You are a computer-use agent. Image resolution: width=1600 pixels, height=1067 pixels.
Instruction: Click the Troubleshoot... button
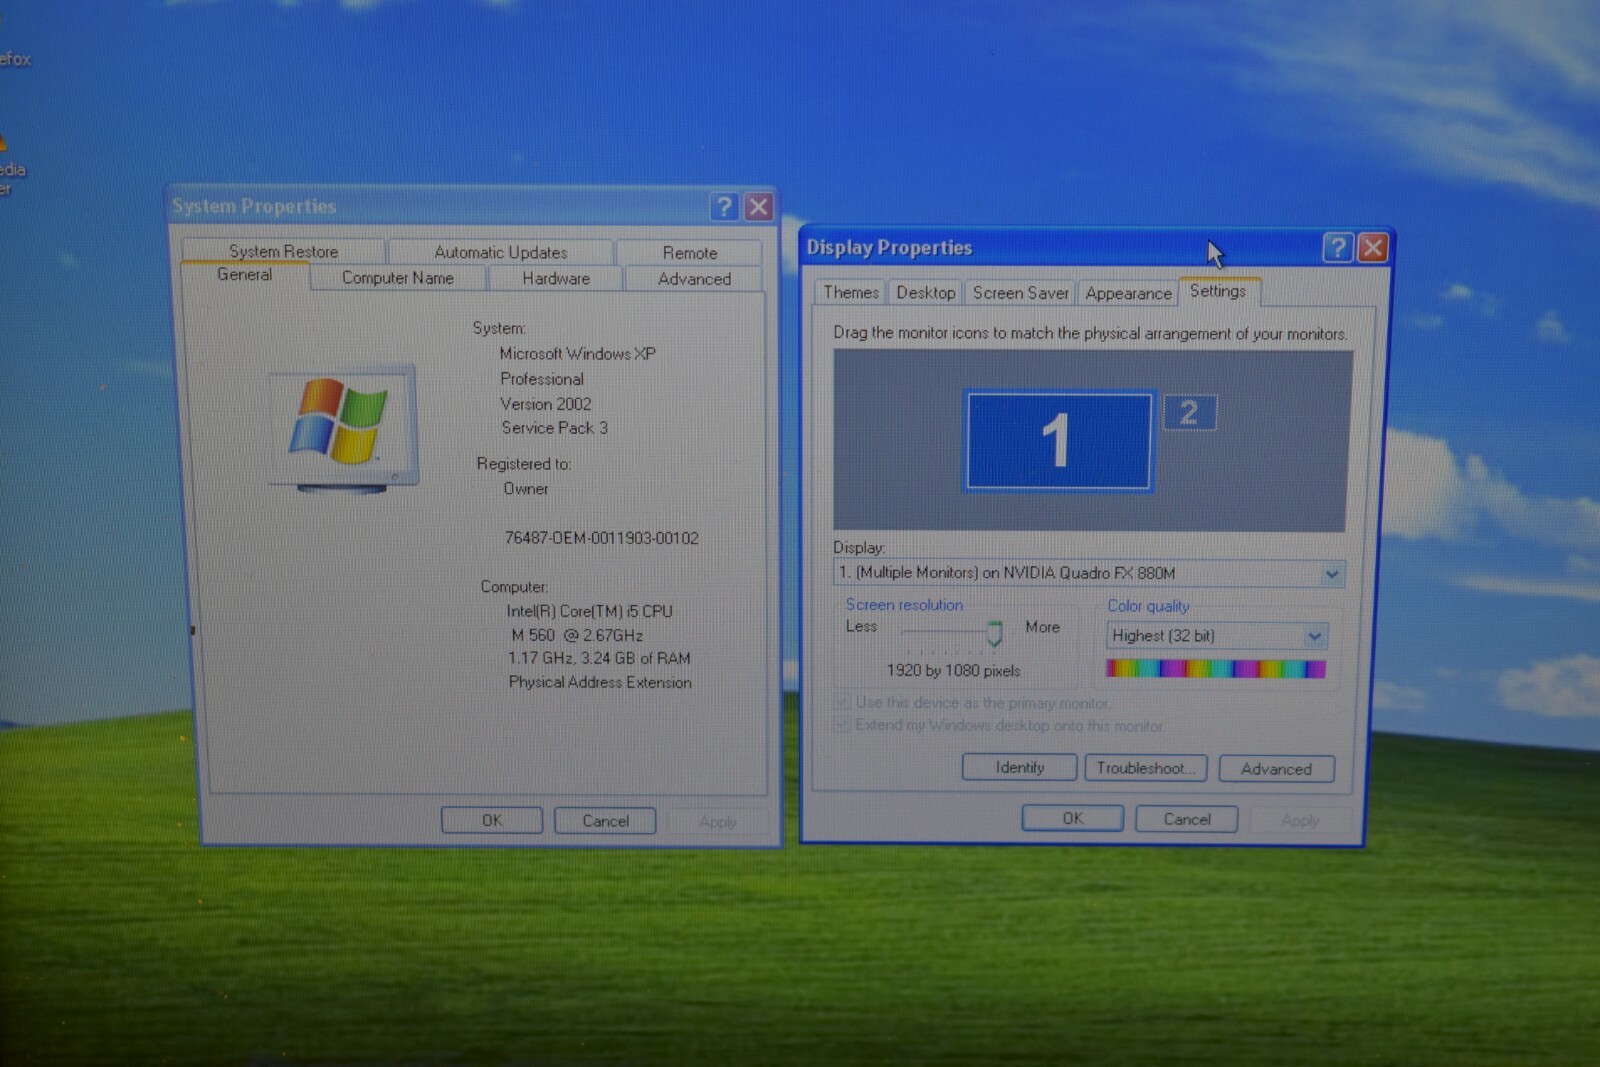(1146, 768)
